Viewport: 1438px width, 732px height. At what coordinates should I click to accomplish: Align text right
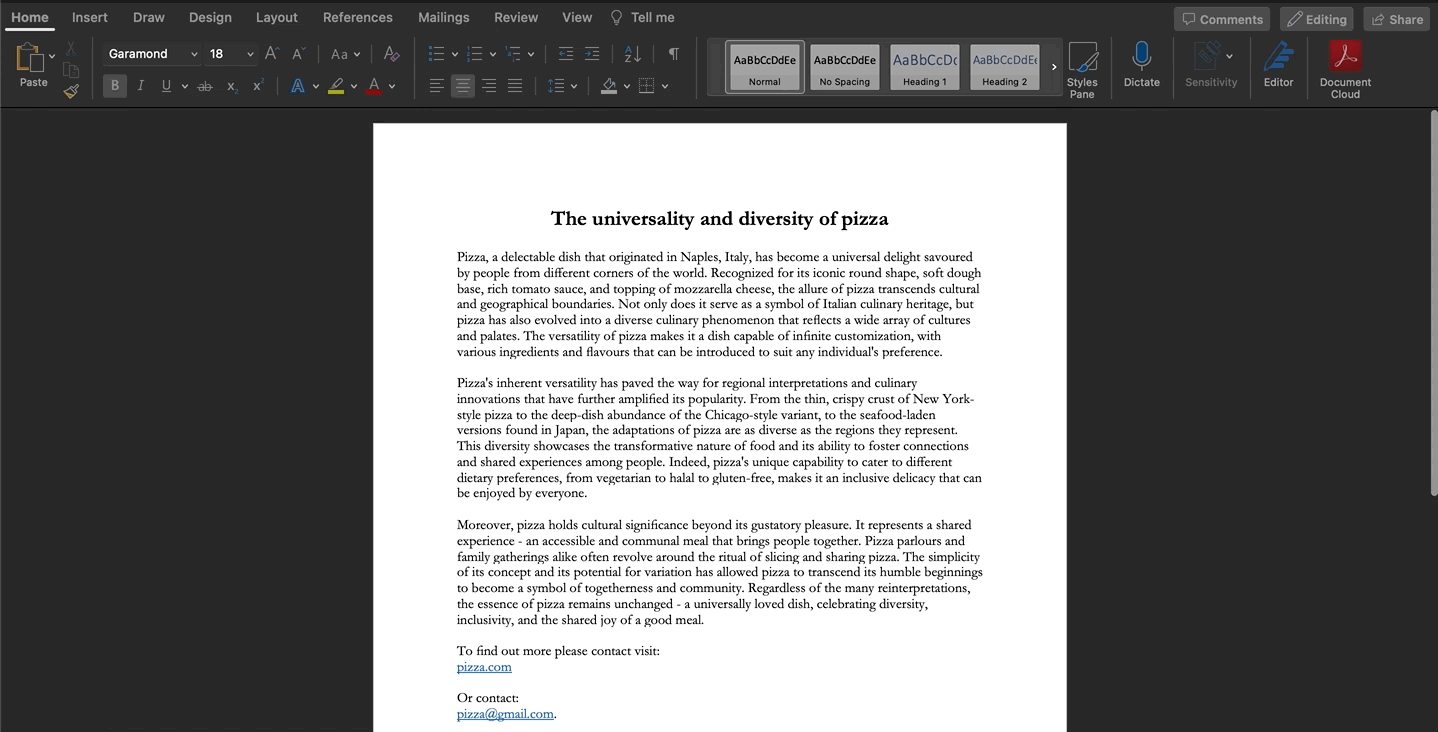coord(489,86)
